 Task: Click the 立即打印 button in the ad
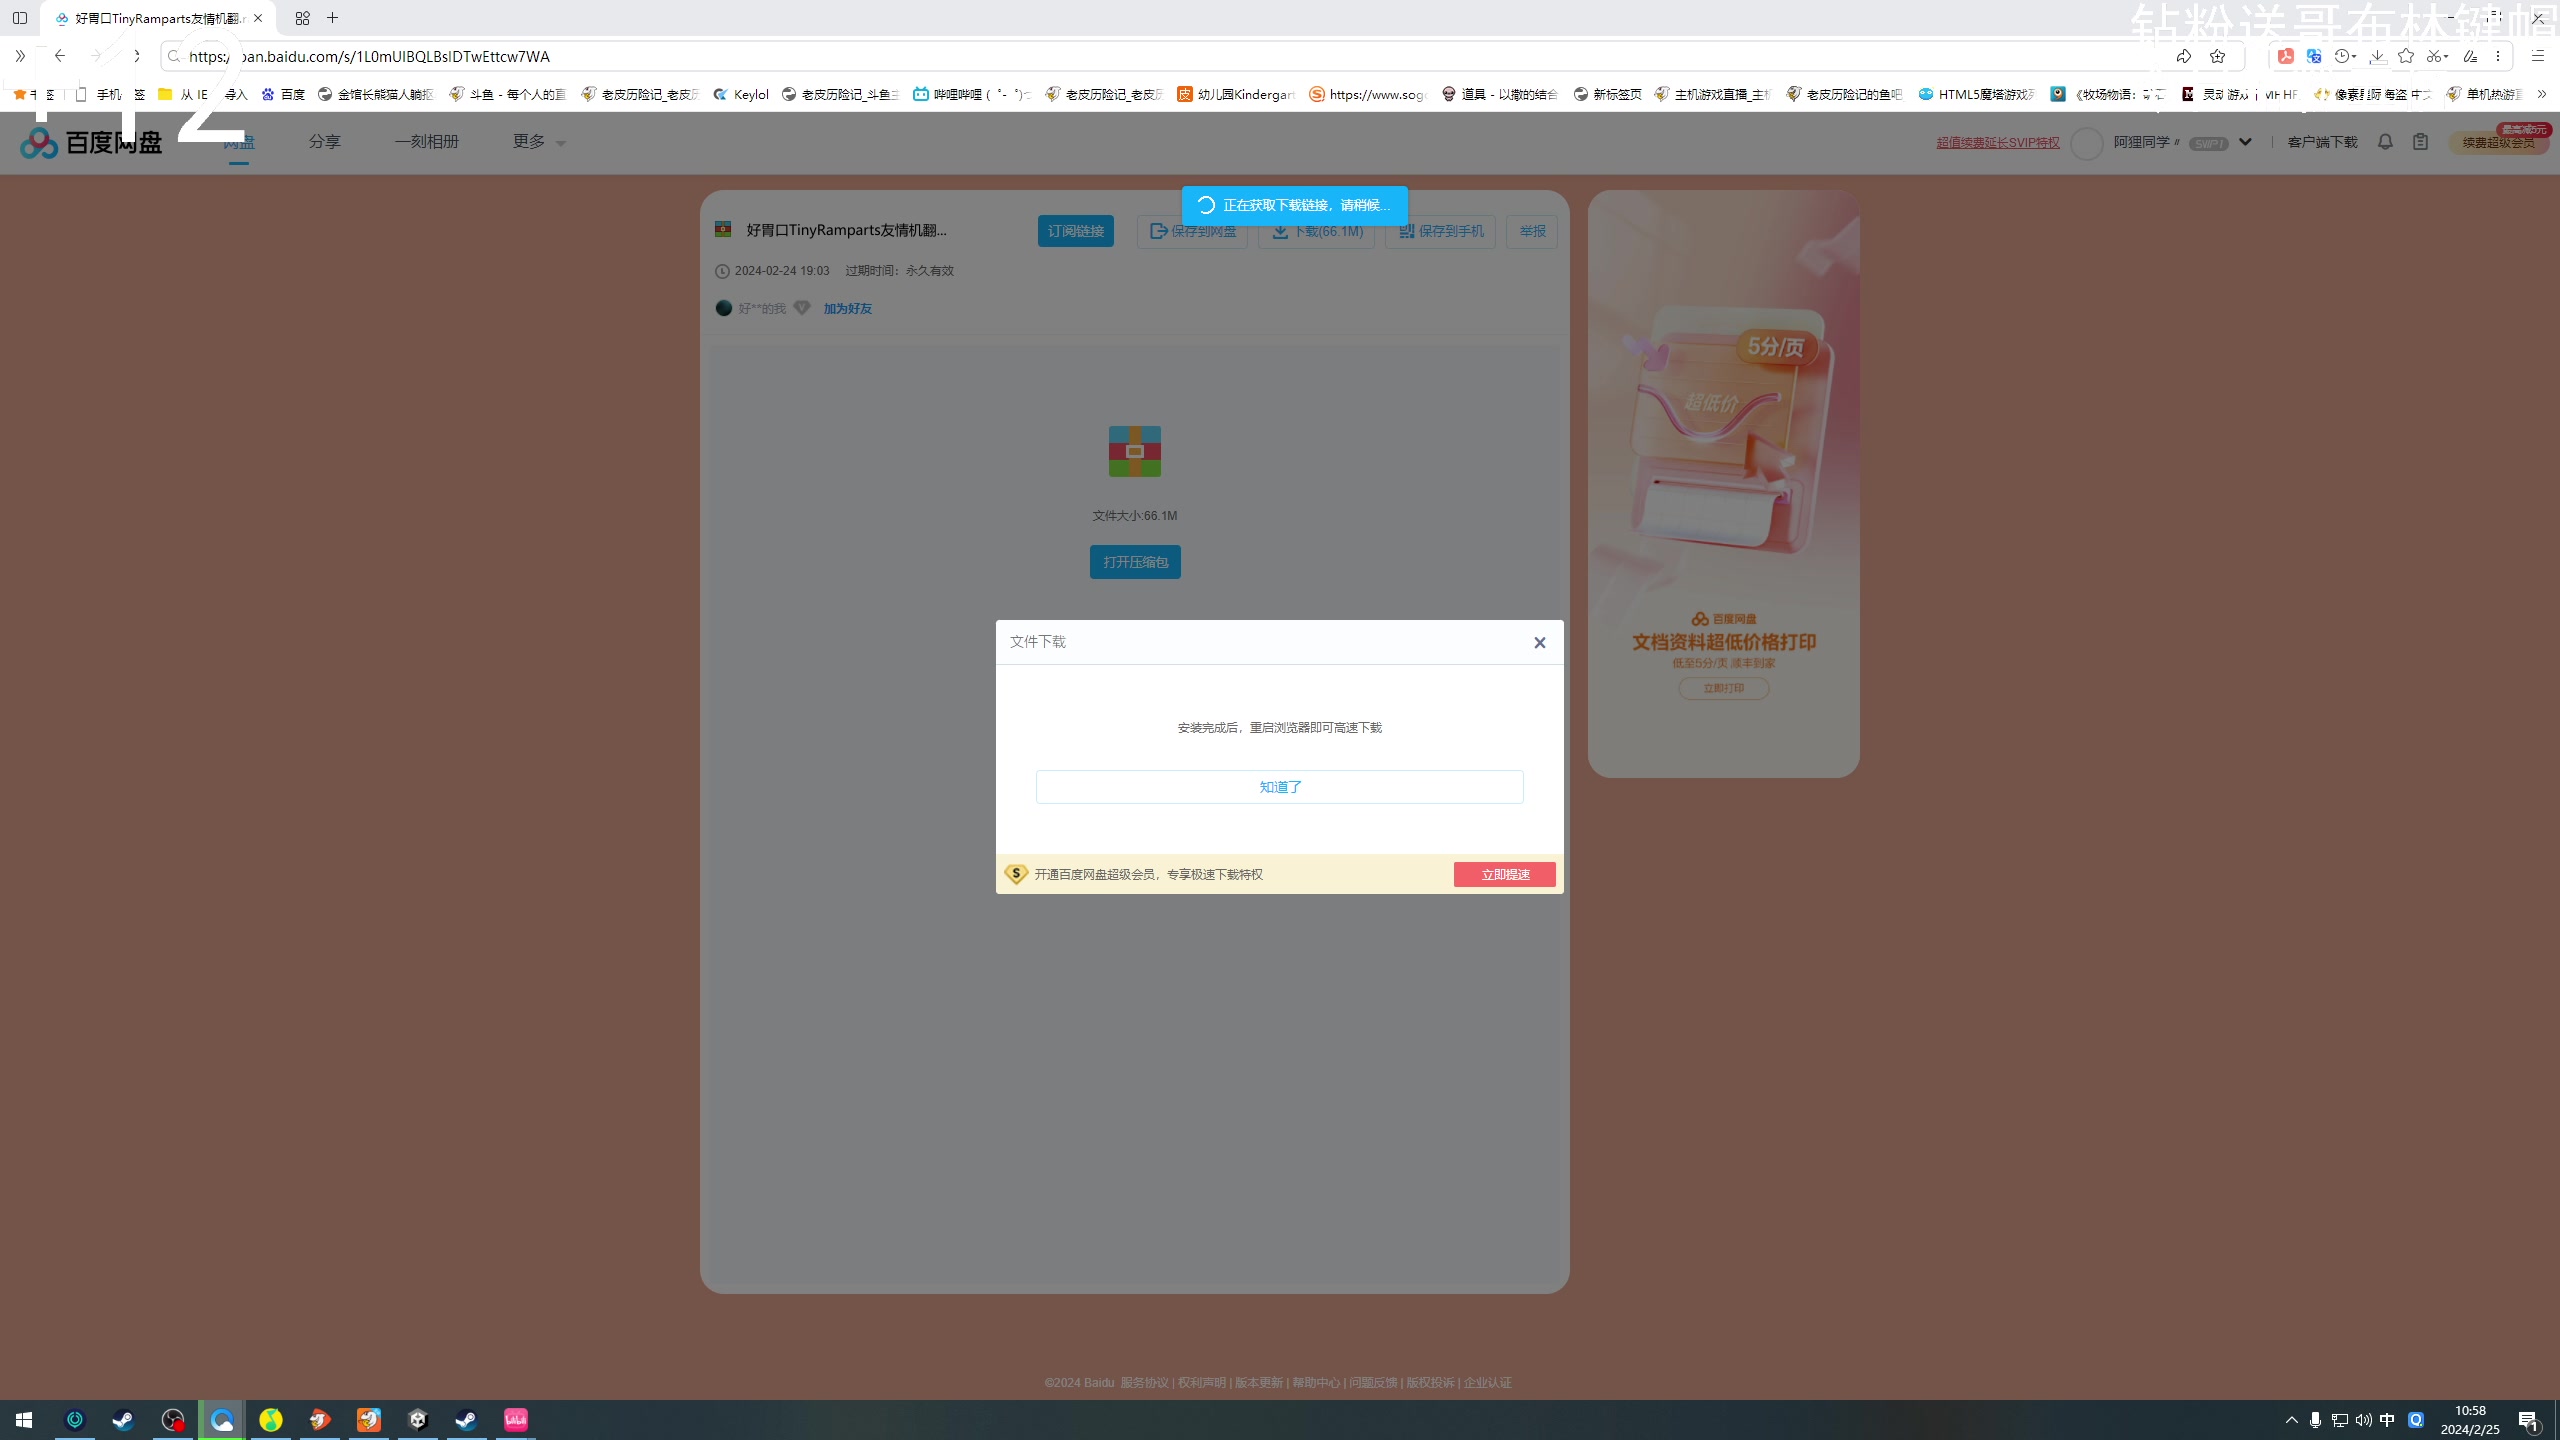click(x=1724, y=688)
